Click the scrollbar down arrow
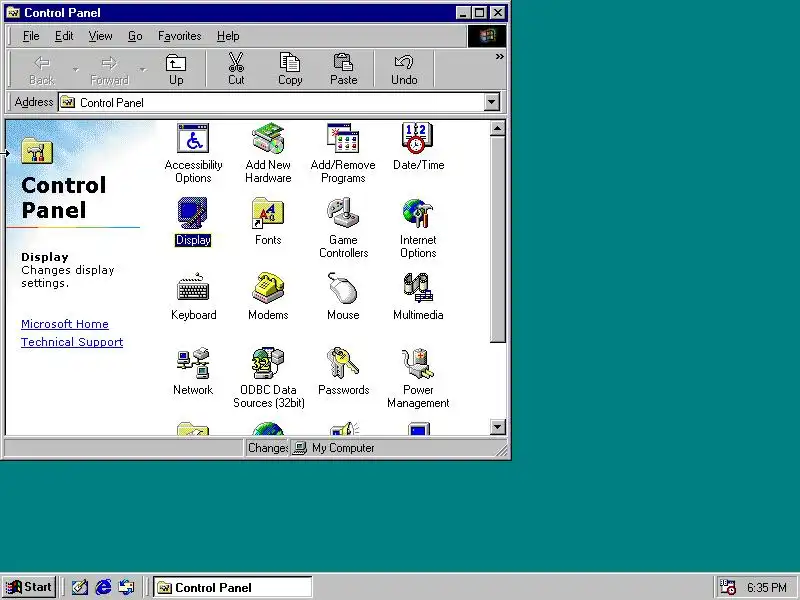Image resolution: width=800 pixels, height=600 pixels. click(497, 427)
